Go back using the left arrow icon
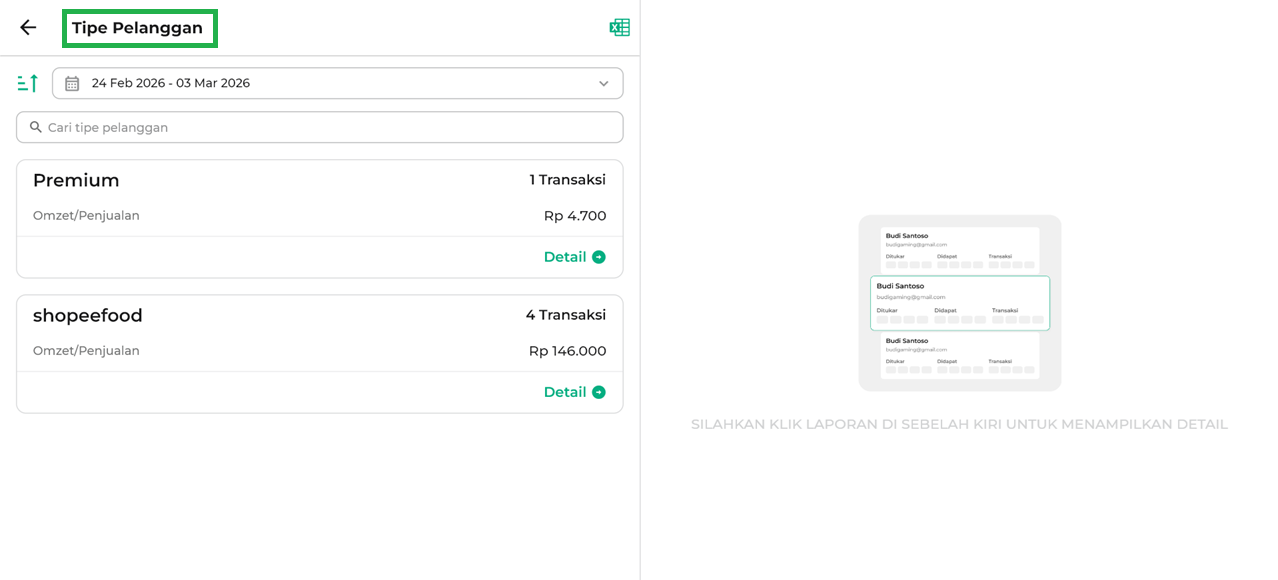 coord(28,28)
